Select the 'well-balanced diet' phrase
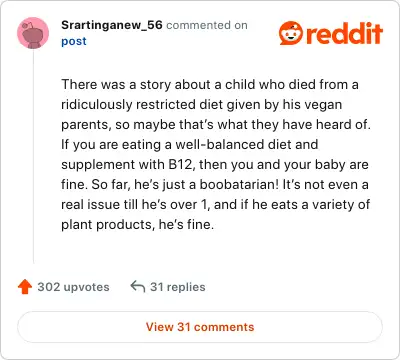Image resolution: width=400 pixels, height=360 pixels. coord(247,144)
